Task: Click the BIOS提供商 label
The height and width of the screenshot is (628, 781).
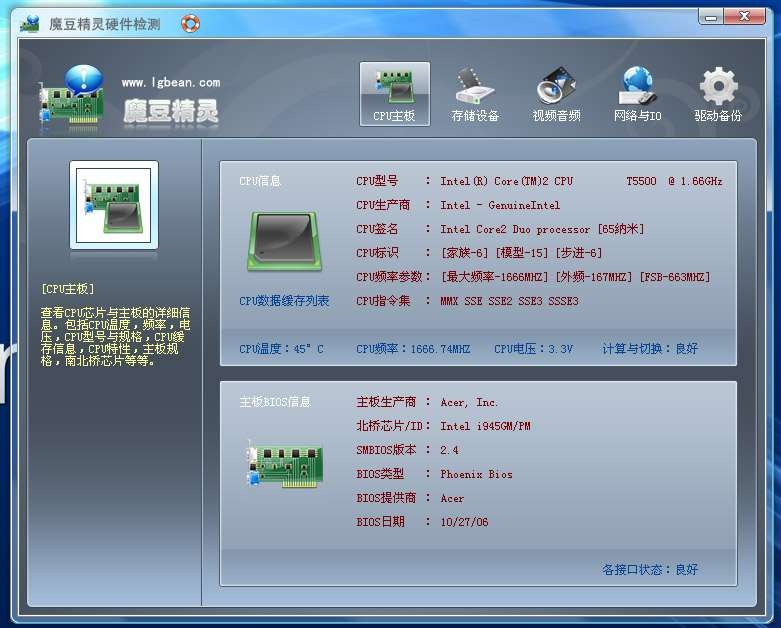Action: pos(386,498)
